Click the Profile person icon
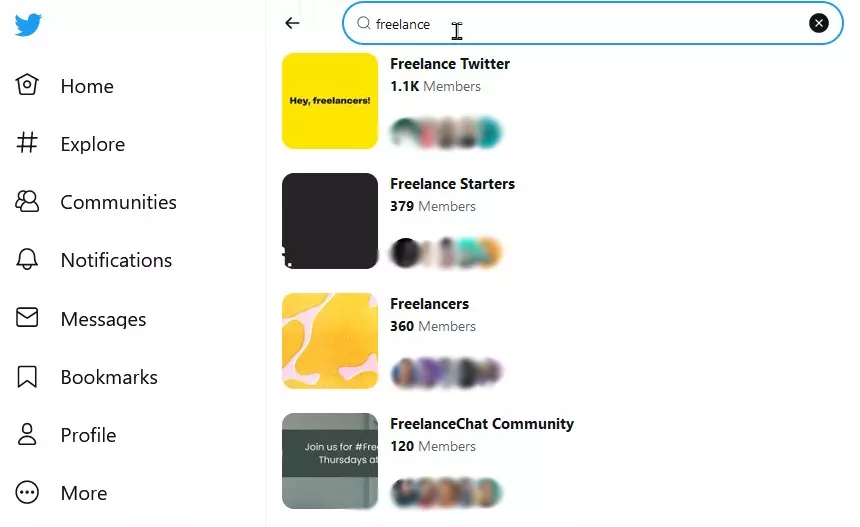This screenshot has width=860, height=527. pyautogui.click(x=27, y=435)
